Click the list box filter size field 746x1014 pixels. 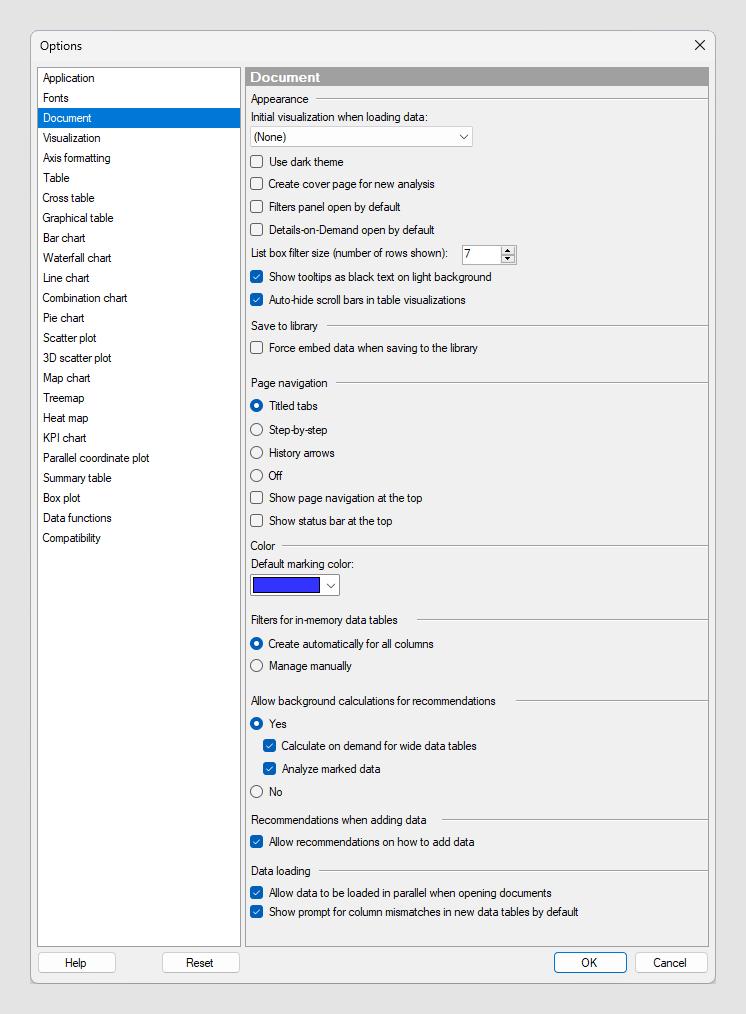(x=480, y=255)
